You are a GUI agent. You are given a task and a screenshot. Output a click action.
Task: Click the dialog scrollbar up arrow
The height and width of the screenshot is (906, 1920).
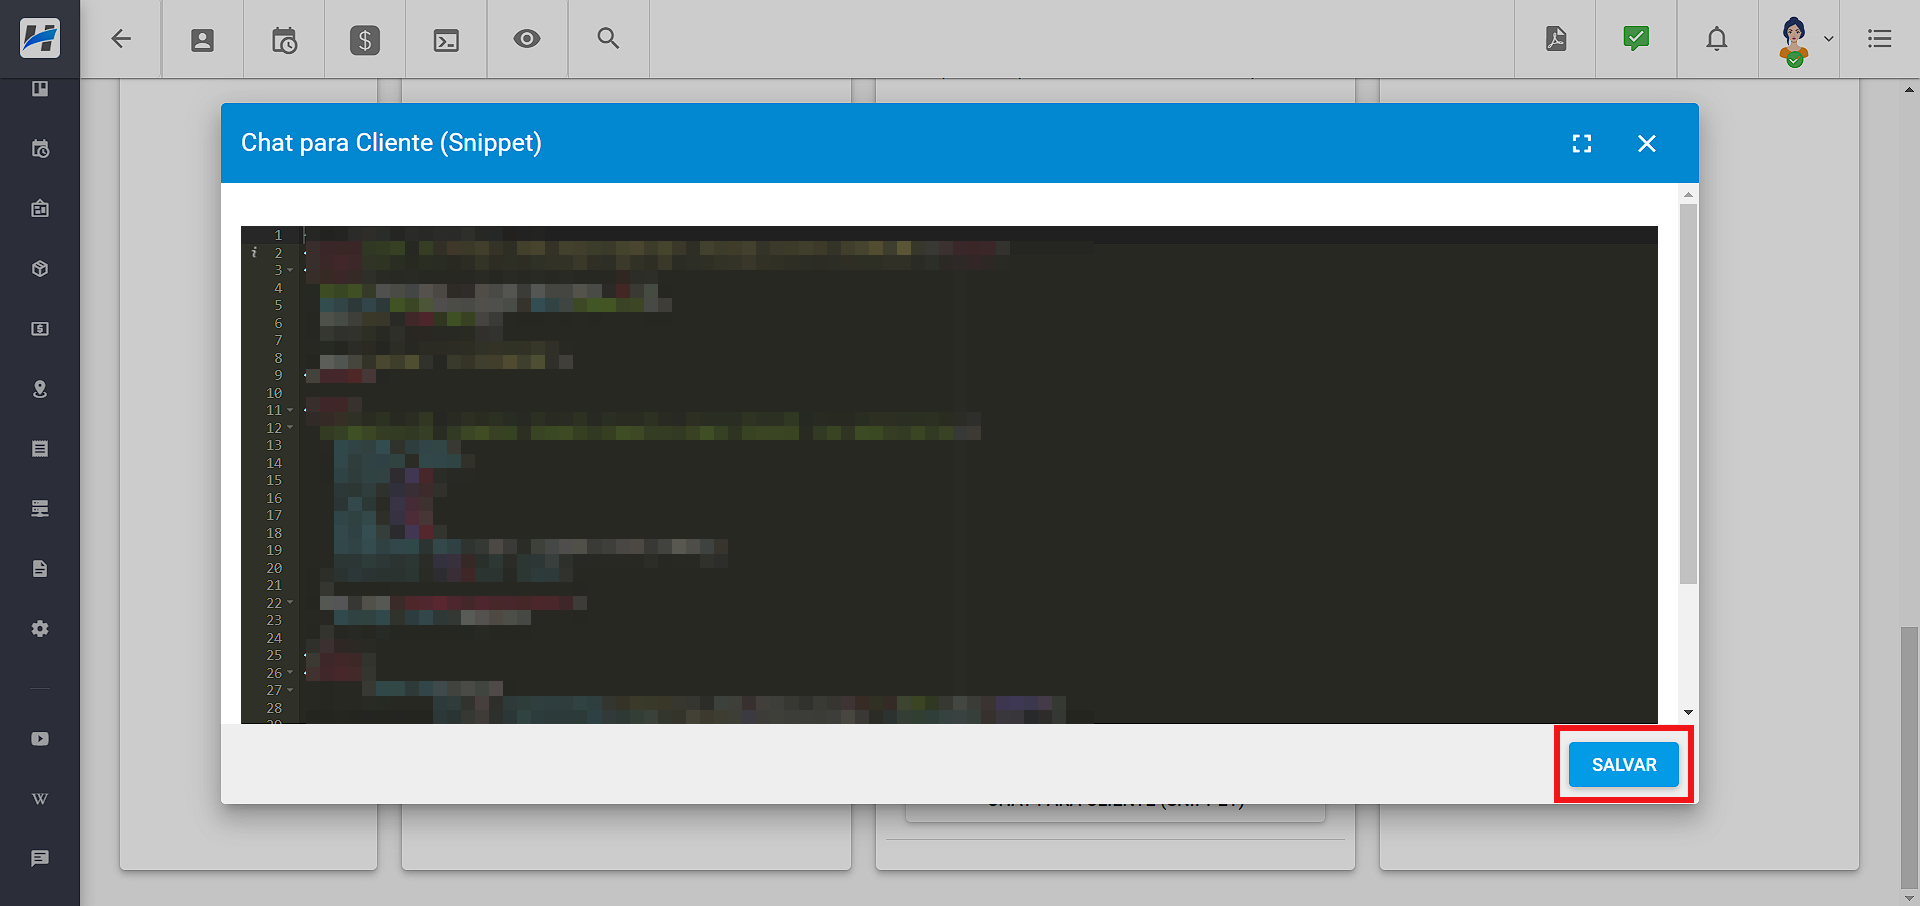1688,195
